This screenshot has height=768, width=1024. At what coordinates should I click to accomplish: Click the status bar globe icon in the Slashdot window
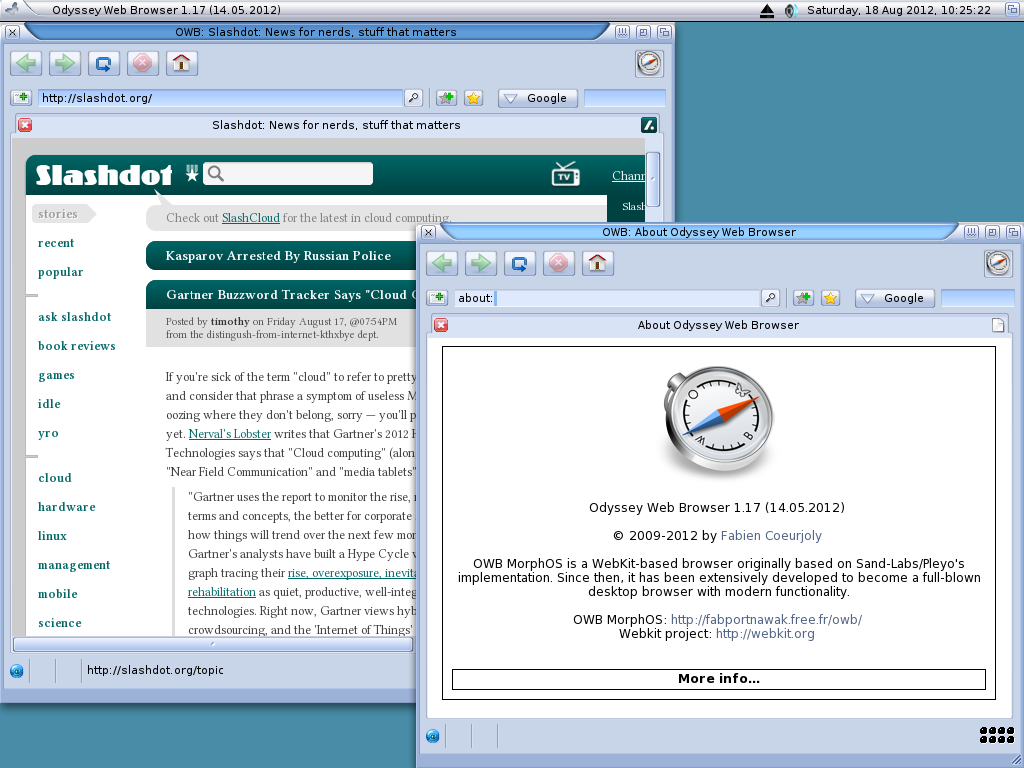pyautogui.click(x=17, y=671)
